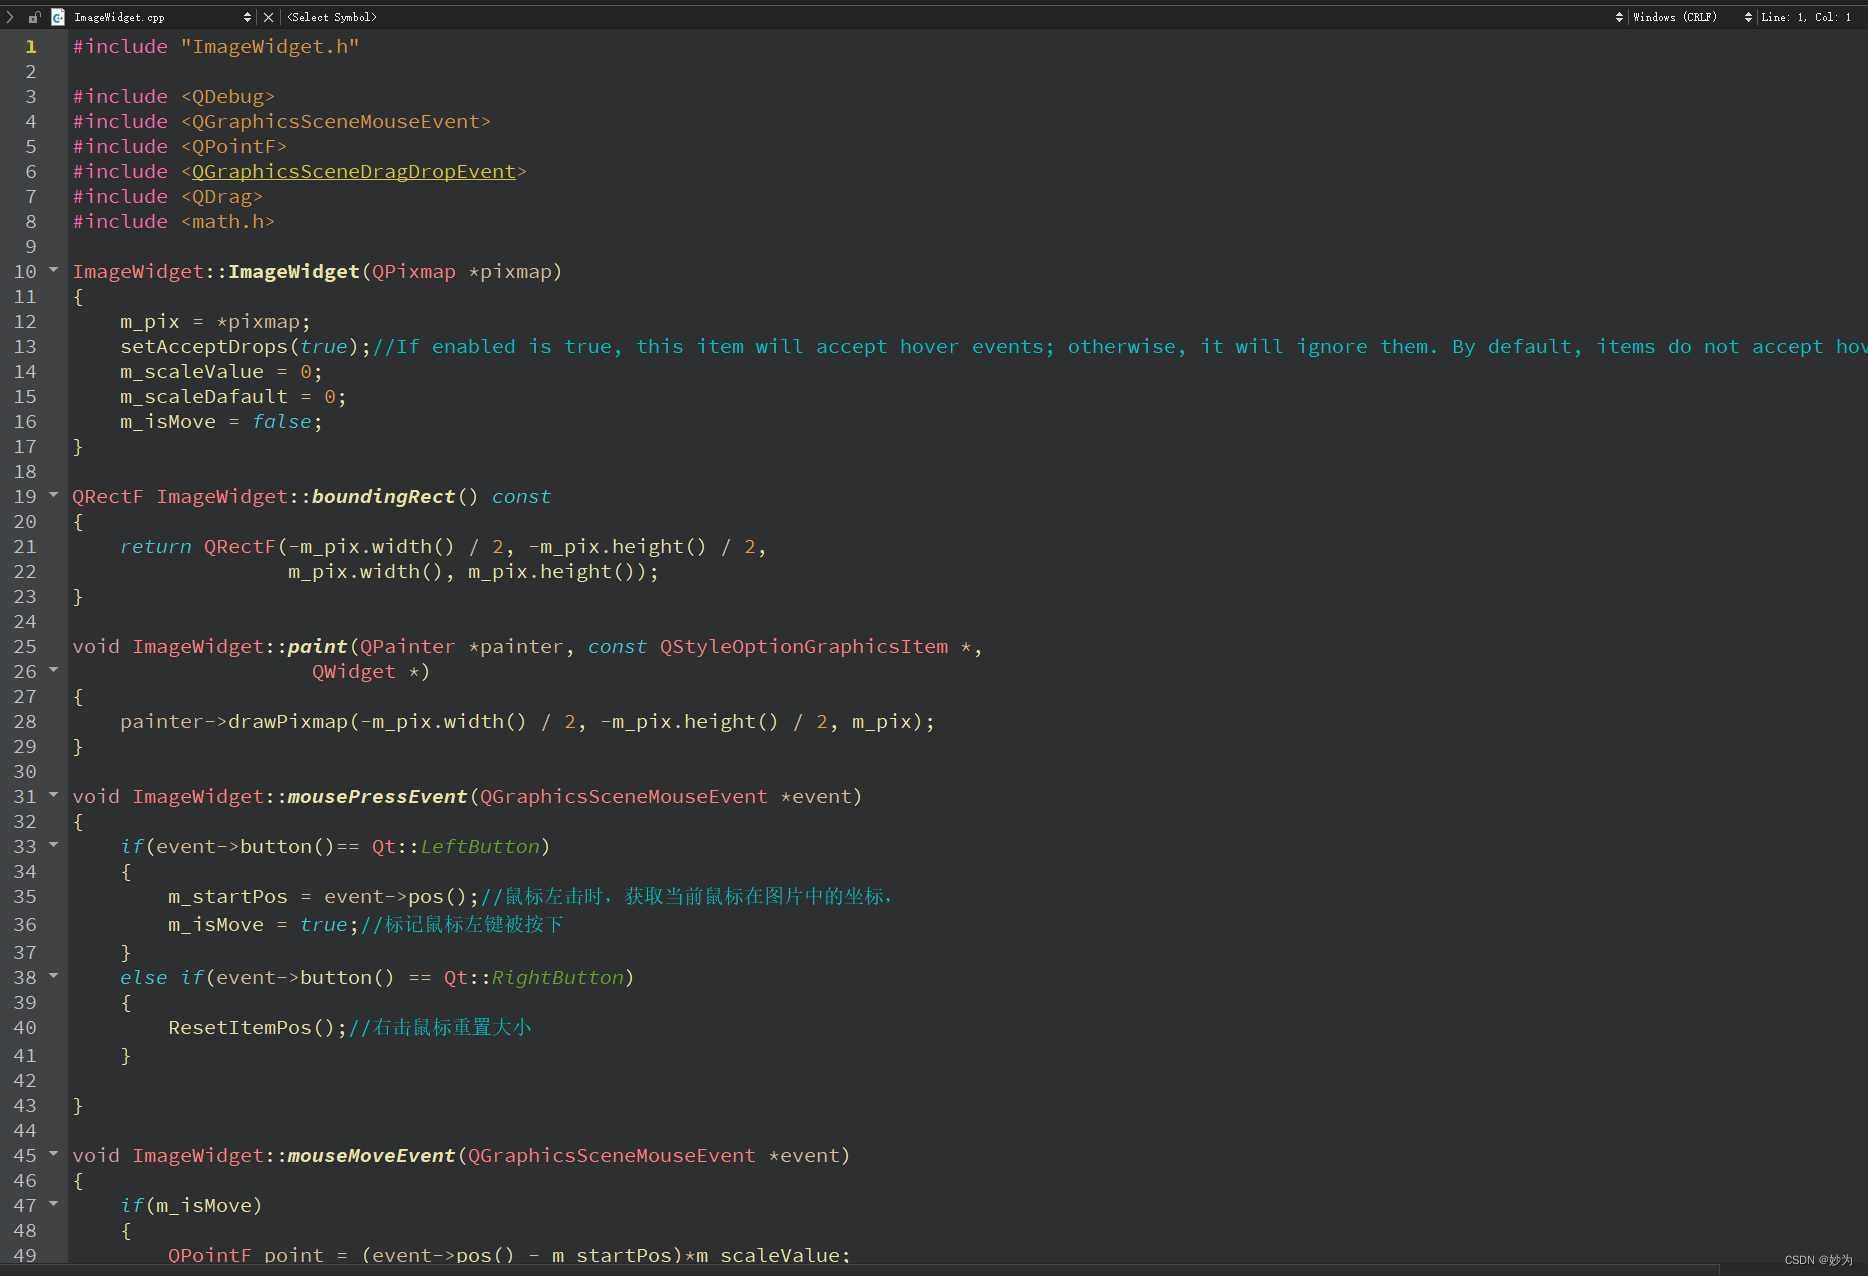Open the Select Symbol dropdown

coord(331,17)
